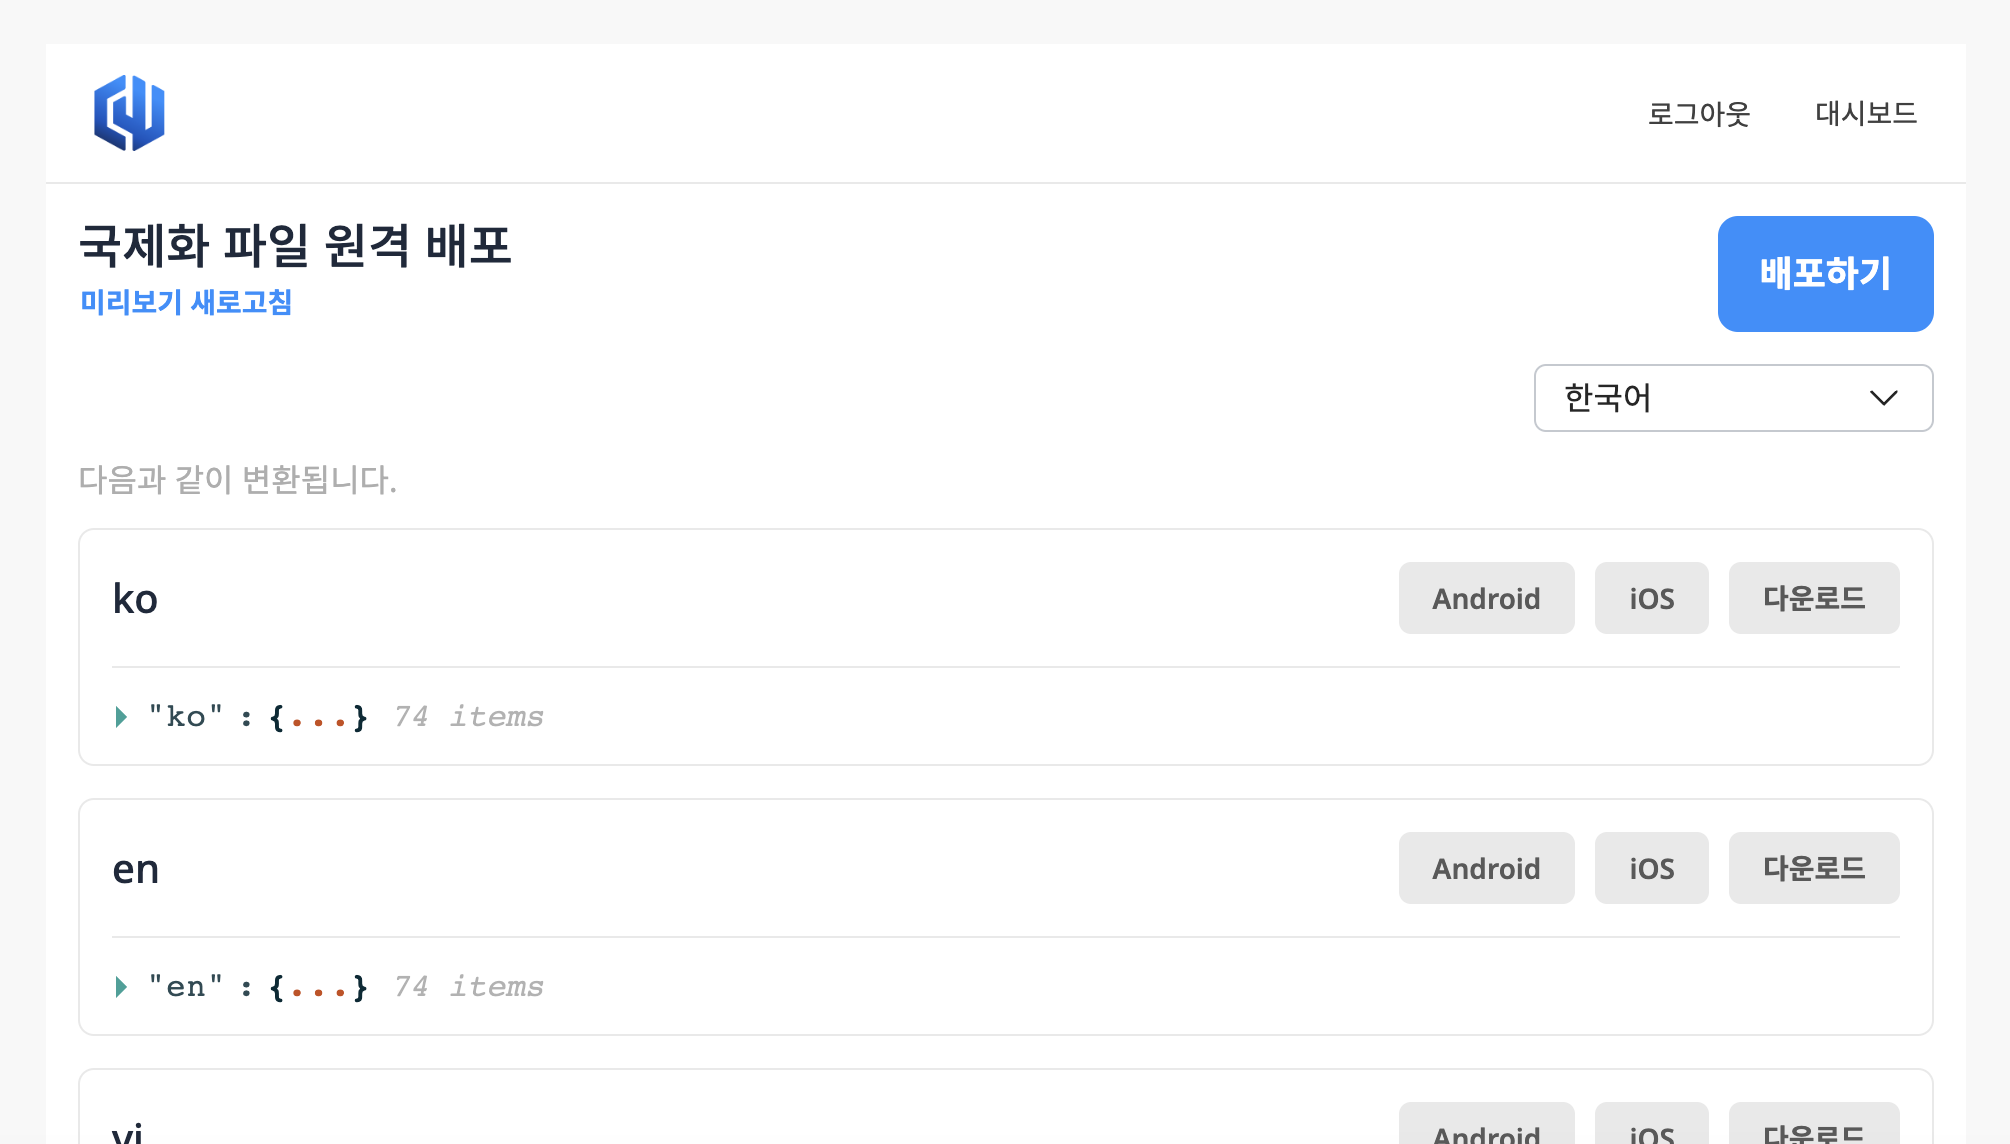The image size is (2010, 1144).
Task: Expand the "en" JSON tree triangle
Action: tap(121, 987)
